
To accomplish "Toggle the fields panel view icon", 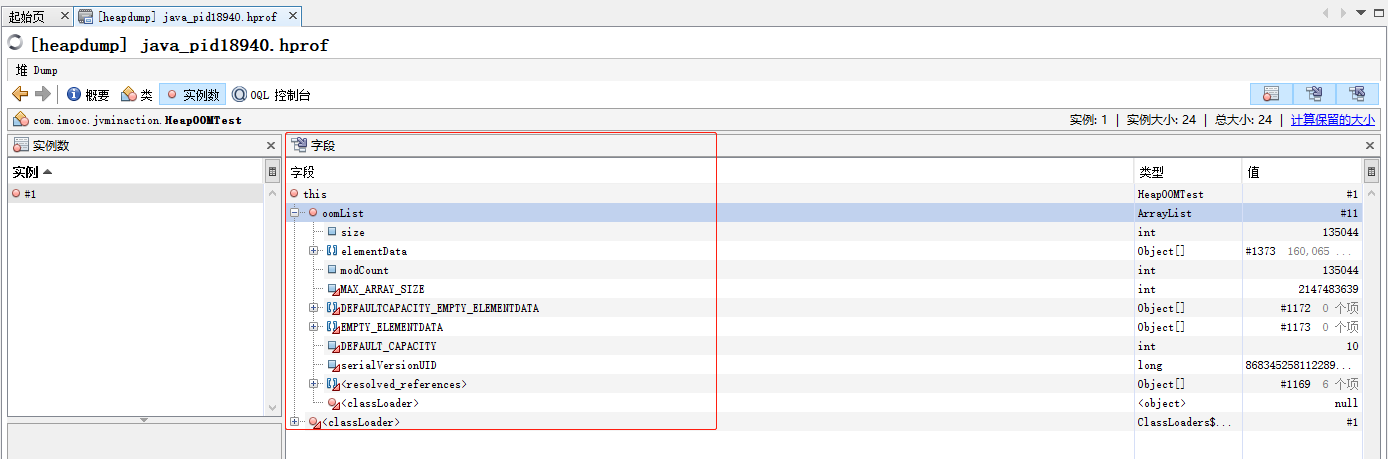I will coord(1314,94).
